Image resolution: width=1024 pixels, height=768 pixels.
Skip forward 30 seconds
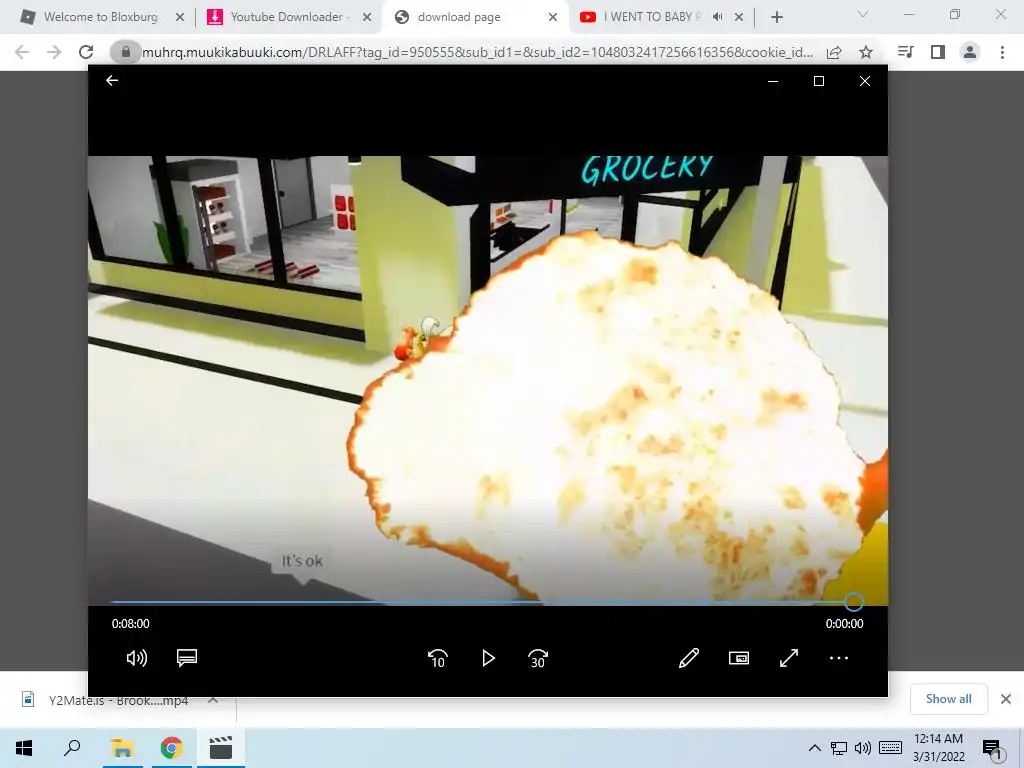pos(537,658)
